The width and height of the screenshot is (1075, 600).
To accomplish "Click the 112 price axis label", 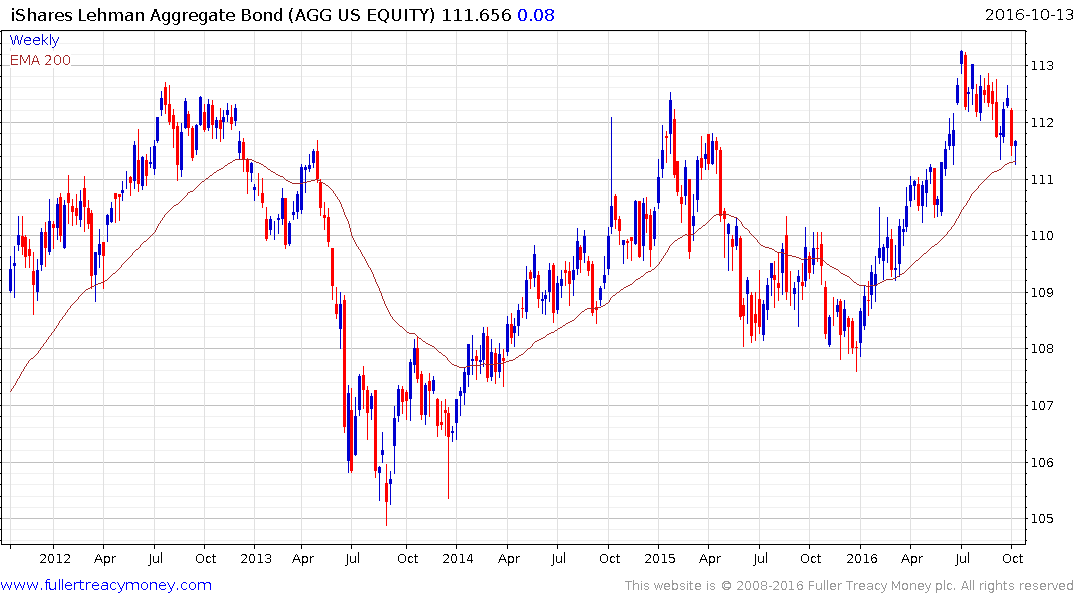I will 1042,123.
